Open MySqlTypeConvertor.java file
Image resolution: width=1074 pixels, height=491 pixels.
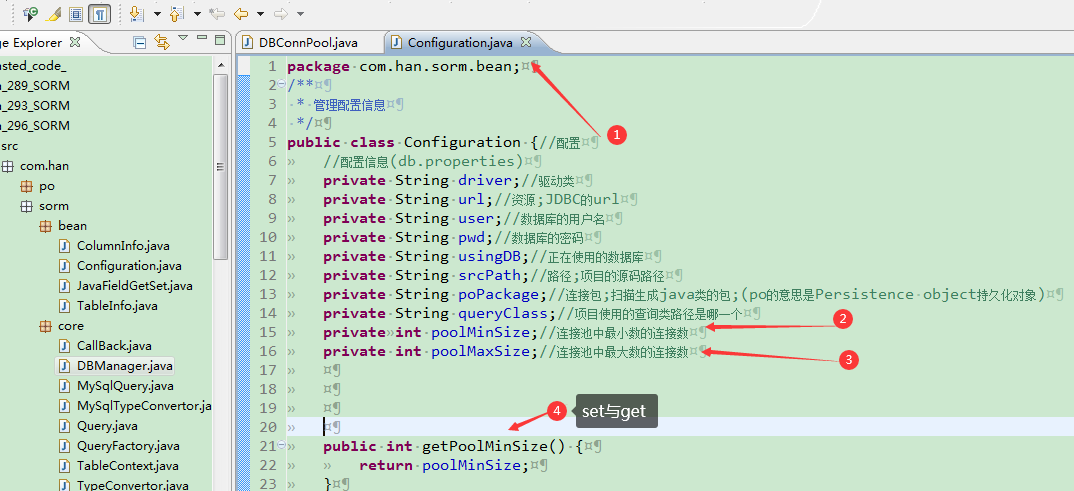[144, 405]
